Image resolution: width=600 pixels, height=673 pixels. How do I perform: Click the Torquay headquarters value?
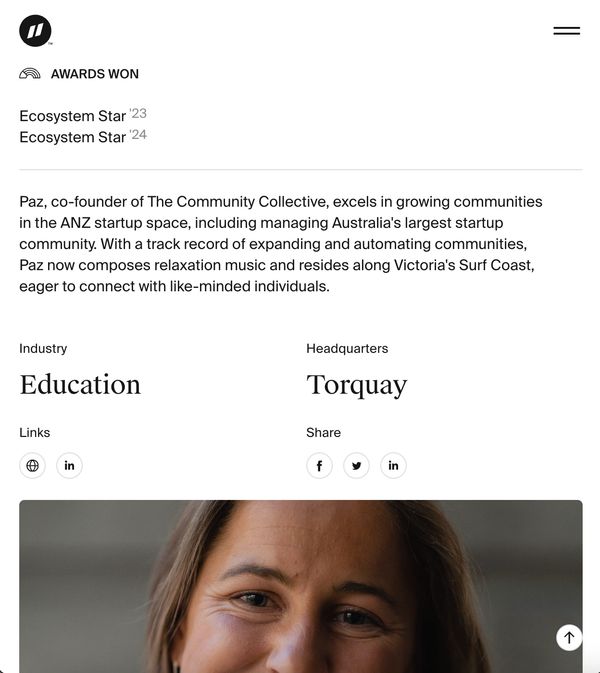click(x=357, y=385)
